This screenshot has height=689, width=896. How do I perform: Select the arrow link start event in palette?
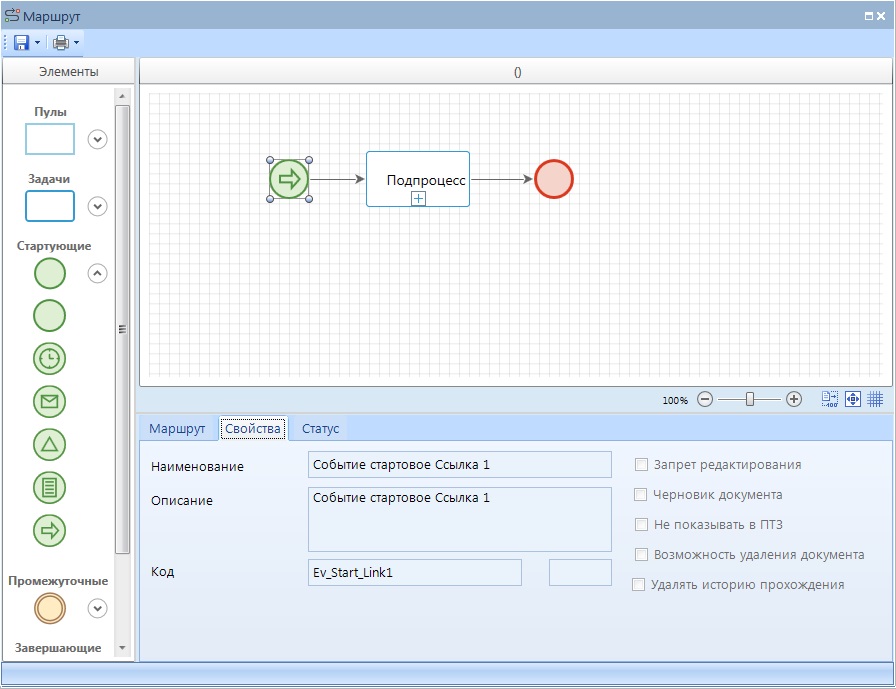click(50, 530)
